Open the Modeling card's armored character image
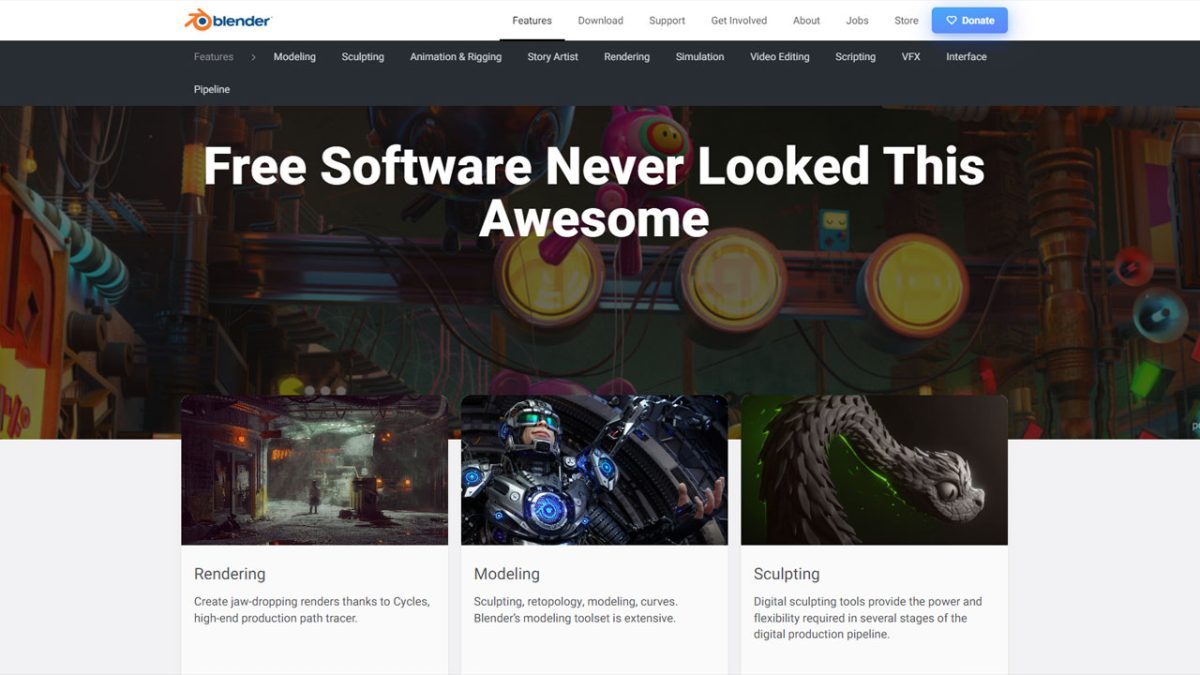 click(594, 469)
